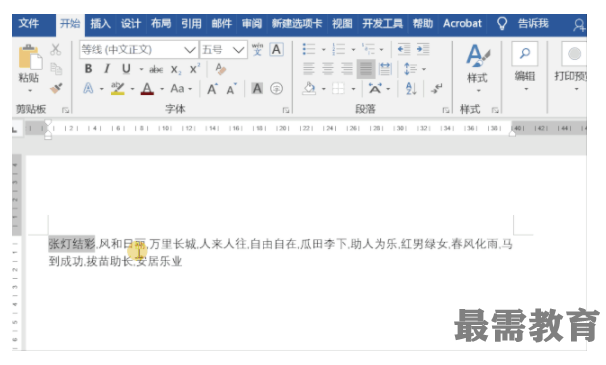Open the File (文件) tab
The height and width of the screenshot is (365, 606).
(29, 24)
